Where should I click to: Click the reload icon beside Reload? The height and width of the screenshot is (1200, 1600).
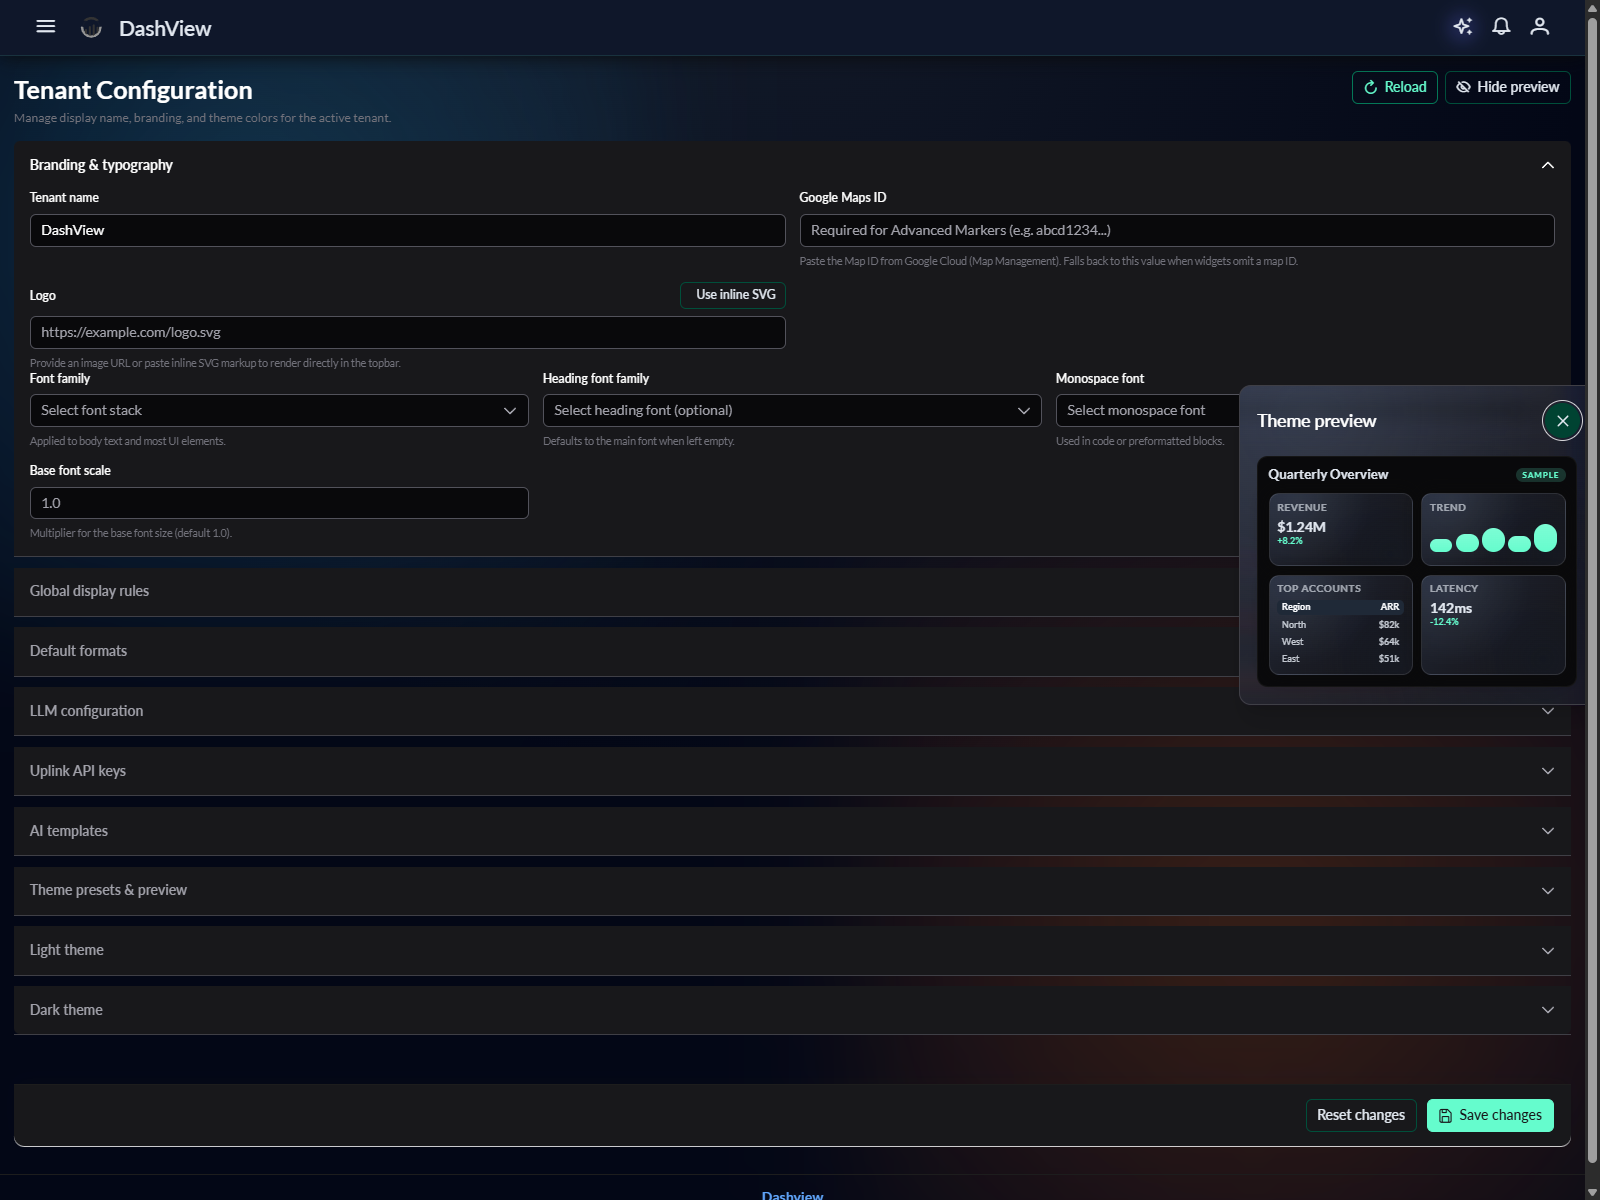1370,87
